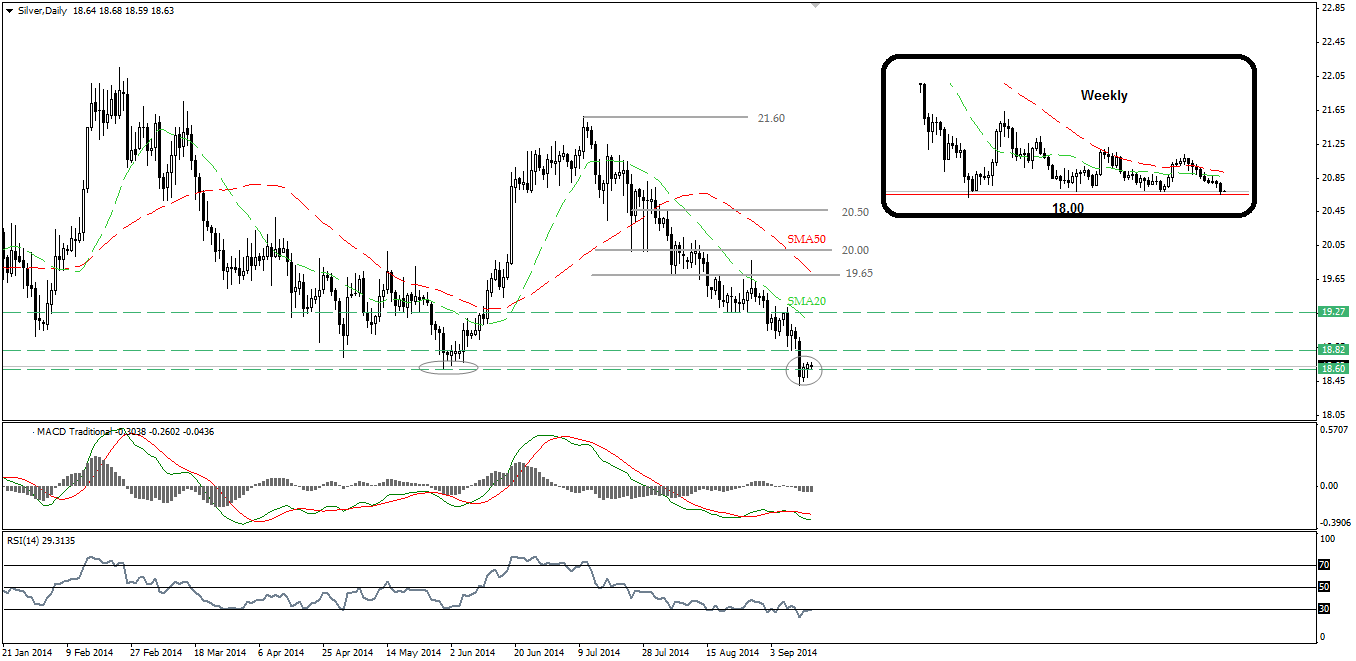Viewport: 1356px width, 661px height.
Task: Click the gray 19.65 level label on chart
Action: 860,273
